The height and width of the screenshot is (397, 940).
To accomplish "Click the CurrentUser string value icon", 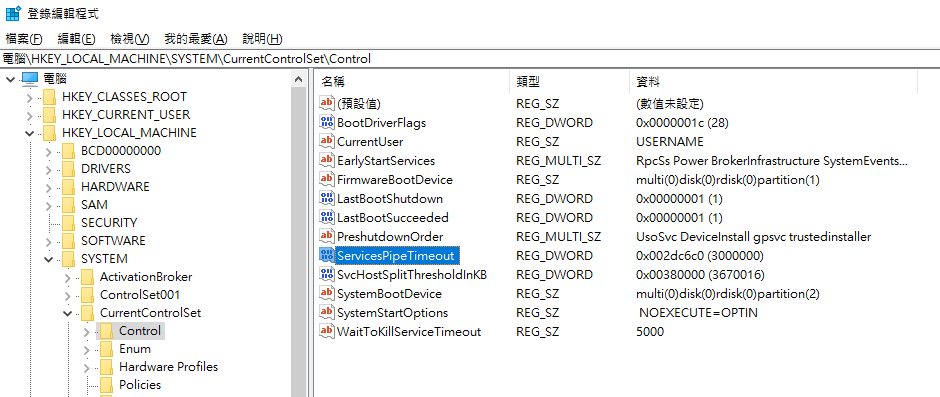I will [x=327, y=142].
